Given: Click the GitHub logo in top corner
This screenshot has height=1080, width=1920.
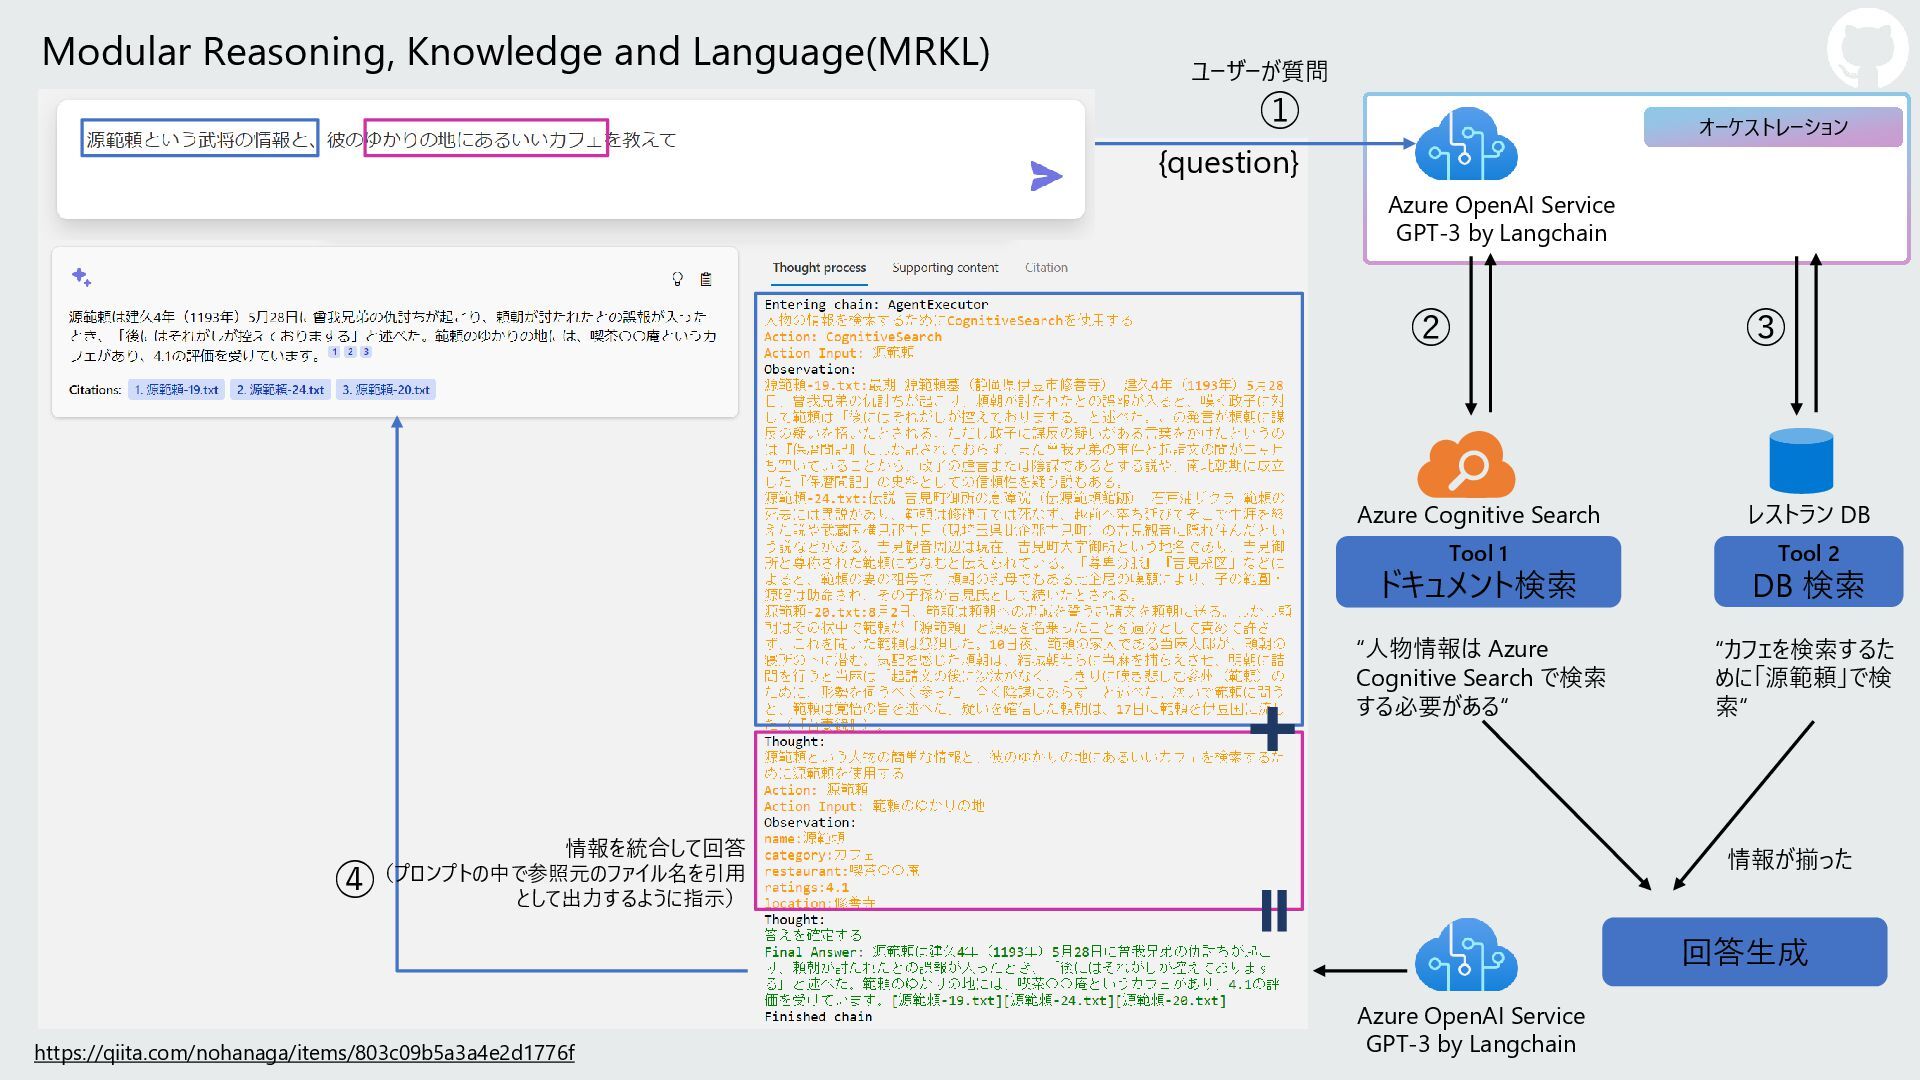Looking at the screenshot, I should click(1866, 47).
